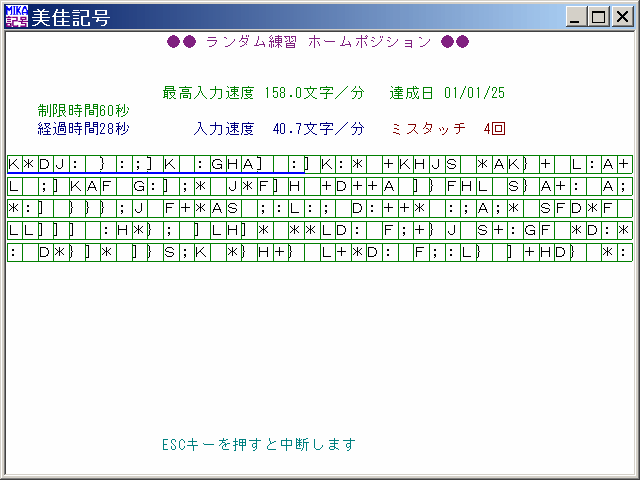Click the MIKA app icon in title bar
This screenshot has width=640, height=480.
[17, 17]
